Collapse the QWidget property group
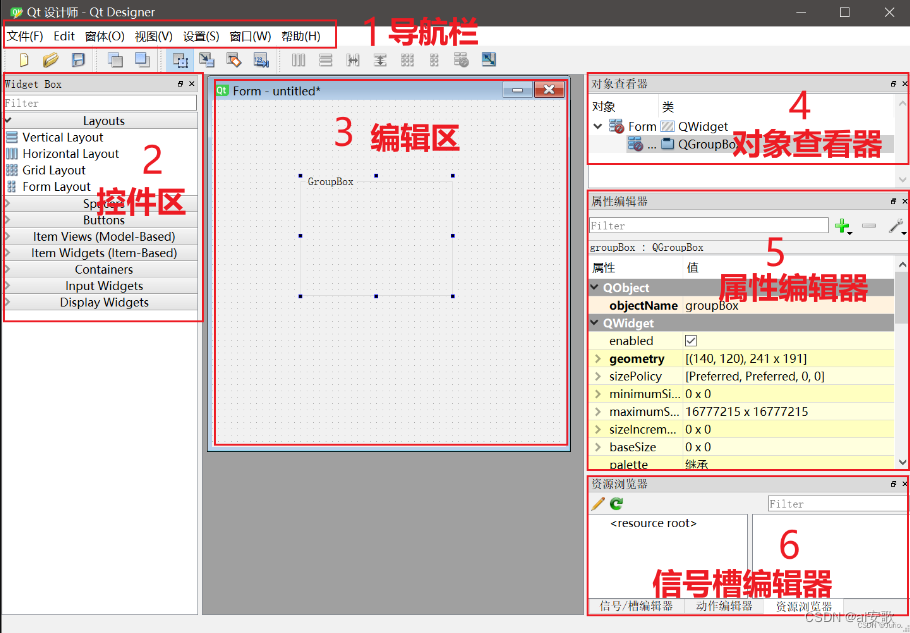 [x=594, y=323]
